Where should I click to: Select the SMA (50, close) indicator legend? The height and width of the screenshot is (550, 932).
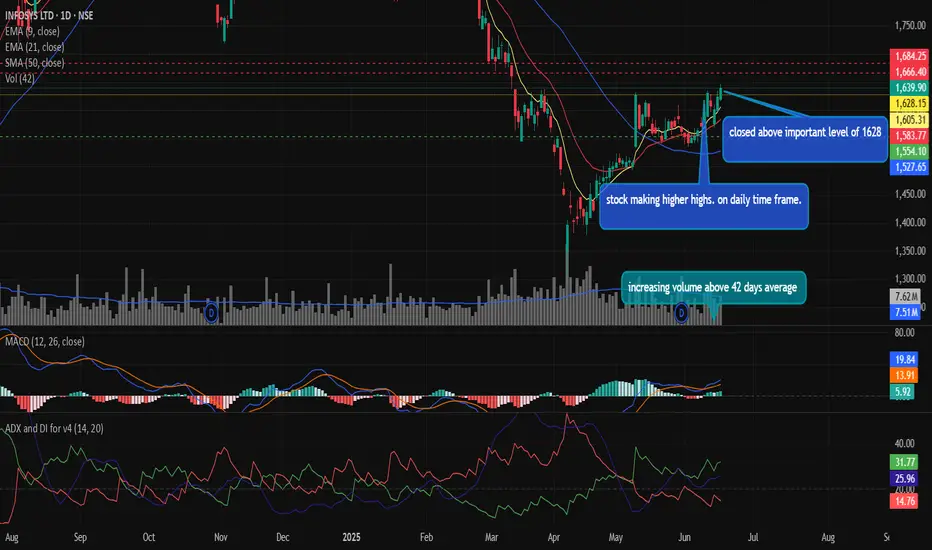34,62
